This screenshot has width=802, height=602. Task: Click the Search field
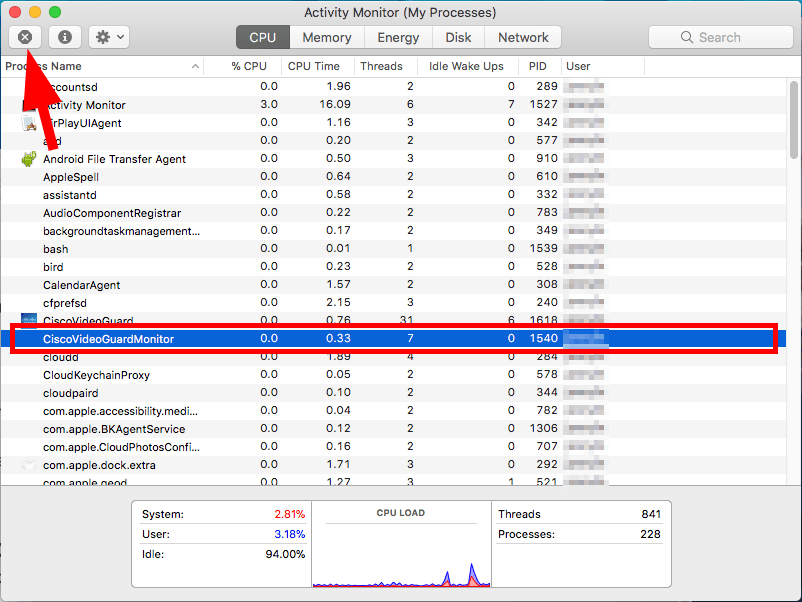tap(721, 37)
